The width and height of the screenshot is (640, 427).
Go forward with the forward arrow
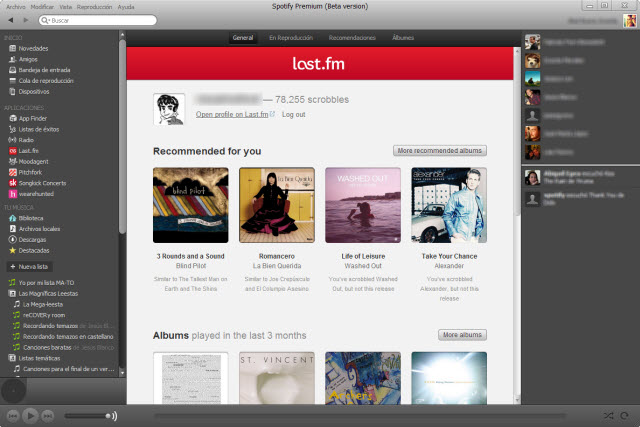pyautogui.click(x=26, y=20)
